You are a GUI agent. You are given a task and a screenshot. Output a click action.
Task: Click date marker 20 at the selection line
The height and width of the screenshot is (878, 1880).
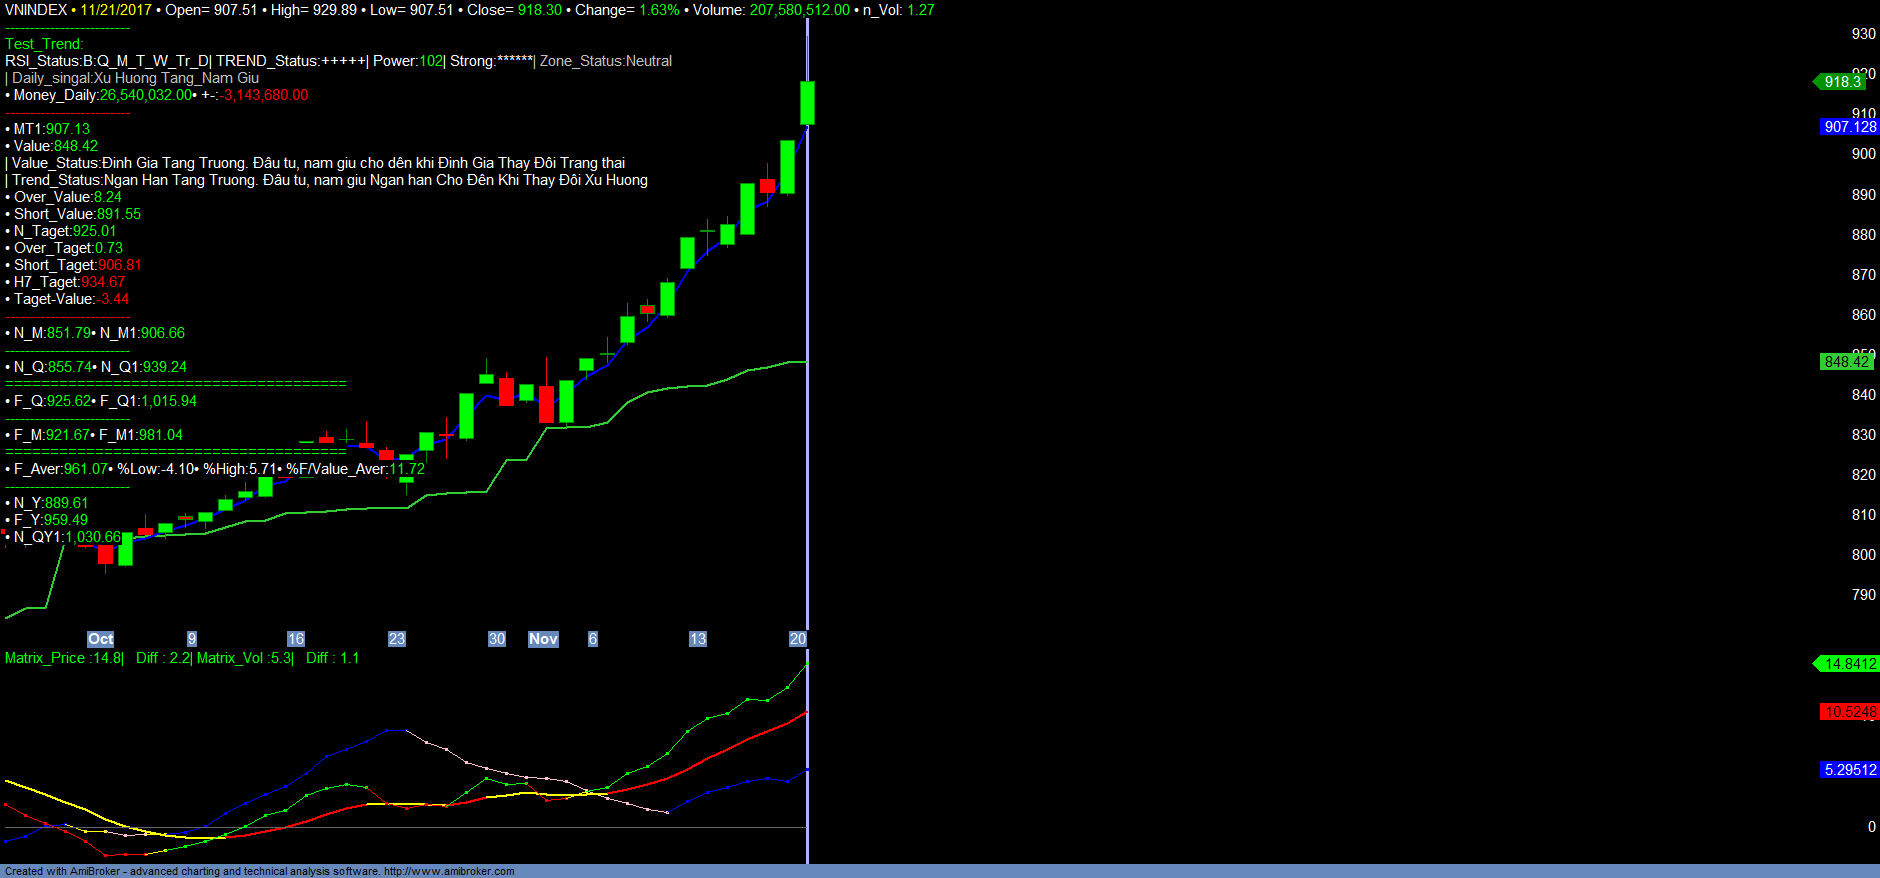click(x=797, y=639)
